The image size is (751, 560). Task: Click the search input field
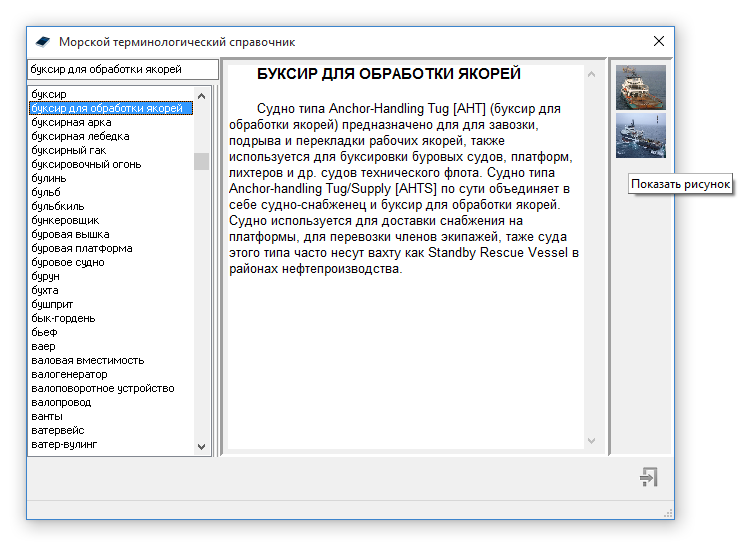click(x=122, y=70)
